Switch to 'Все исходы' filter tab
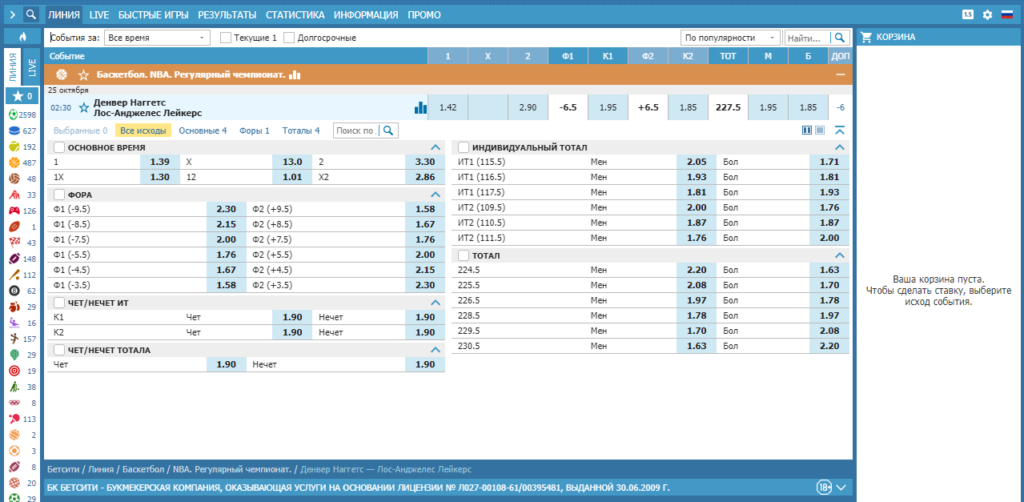This screenshot has width=1024, height=502. [x=143, y=131]
